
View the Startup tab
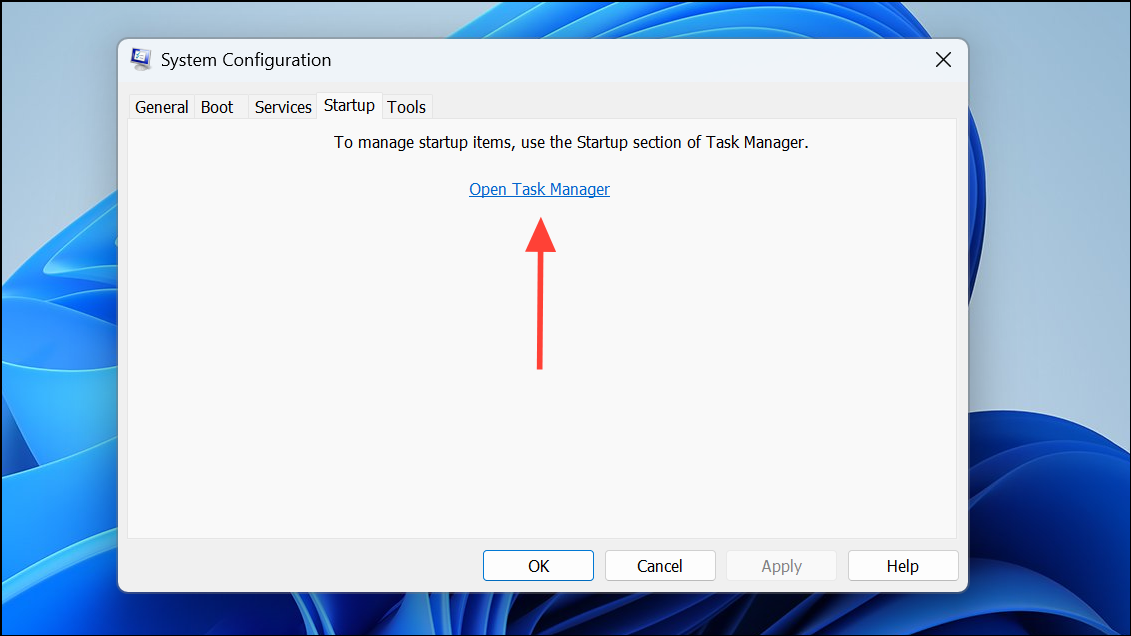coord(349,105)
